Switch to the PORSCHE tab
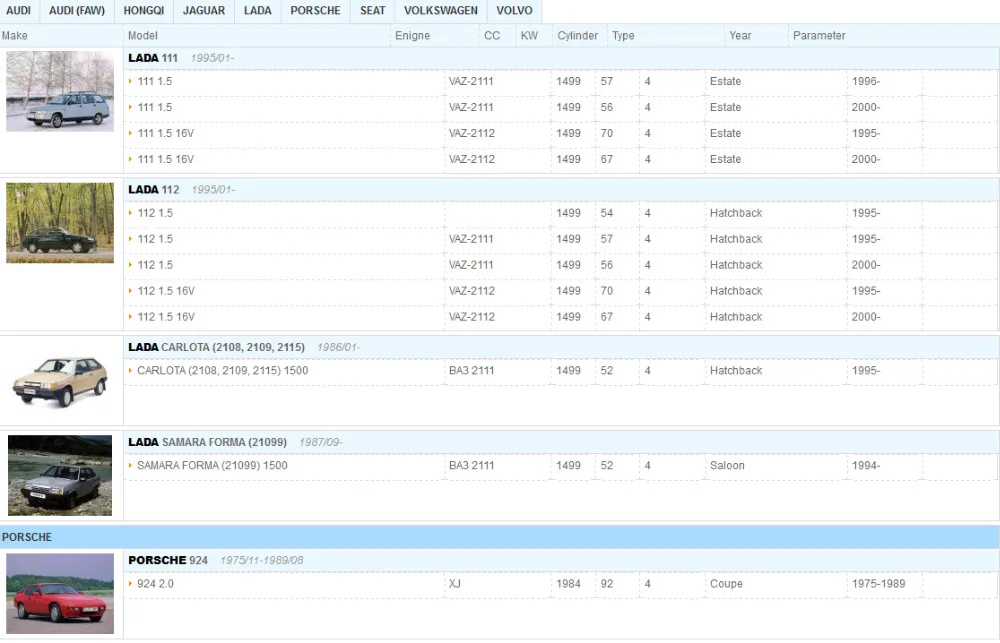 tap(315, 11)
